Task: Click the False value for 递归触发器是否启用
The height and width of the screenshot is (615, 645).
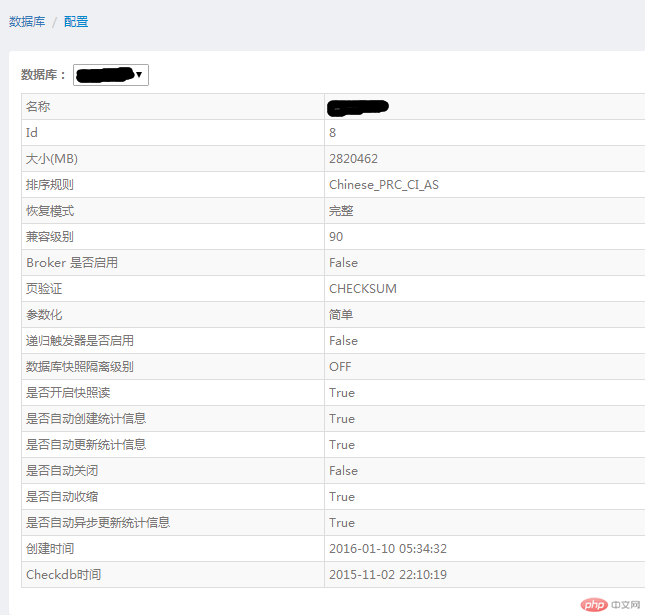Action: tap(343, 341)
